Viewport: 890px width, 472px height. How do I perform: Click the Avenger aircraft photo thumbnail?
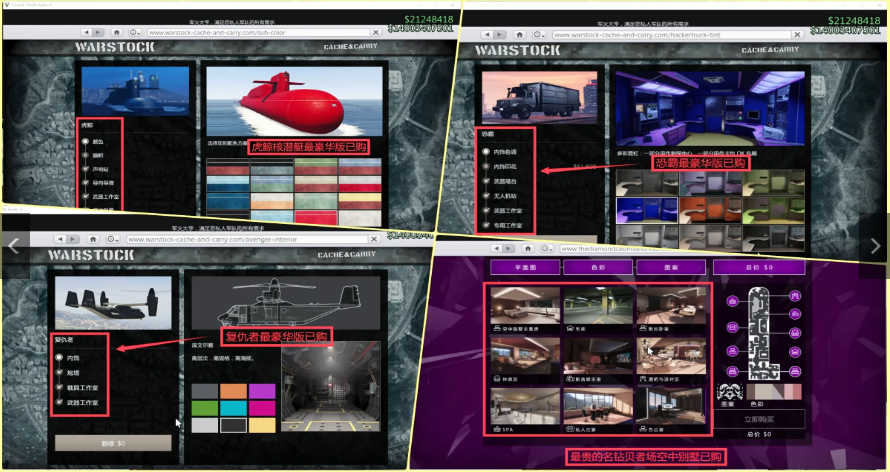(113, 303)
